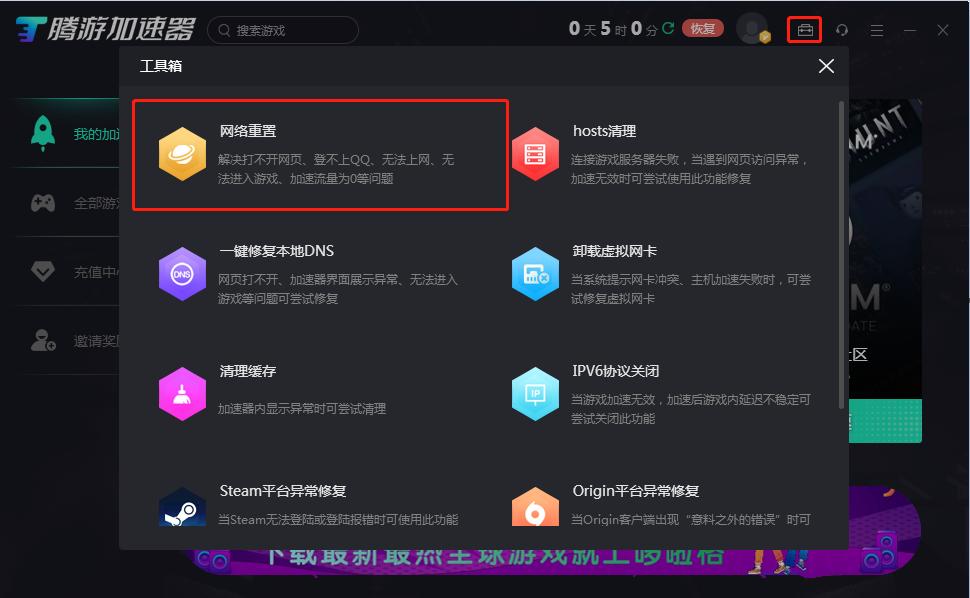Open the hamburger menu in the title bar

tap(877, 29)
